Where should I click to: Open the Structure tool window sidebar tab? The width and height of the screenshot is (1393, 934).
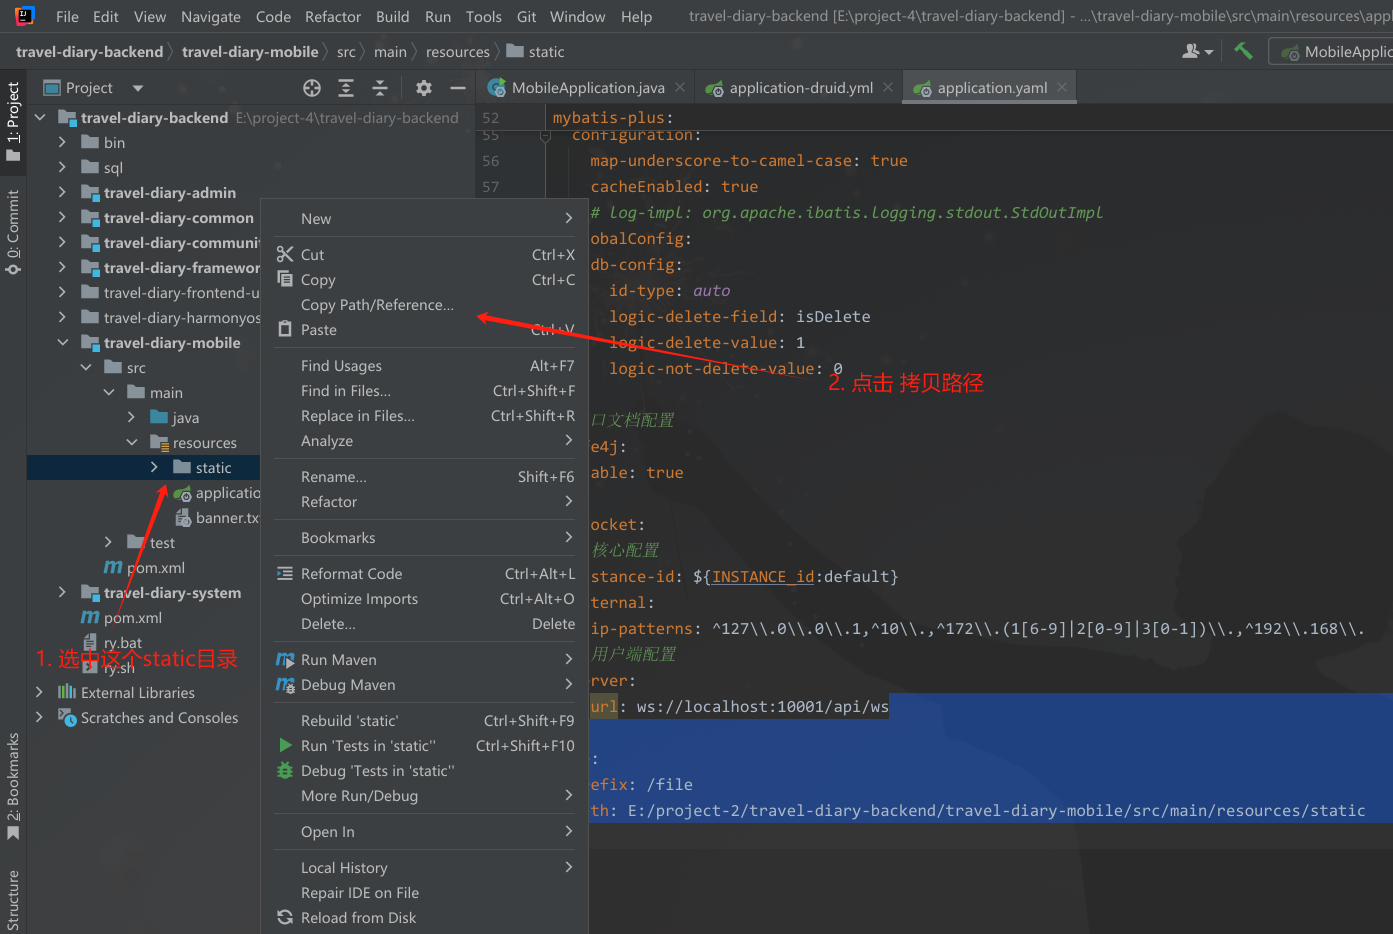pyautogui.click(x=13, y=900)
